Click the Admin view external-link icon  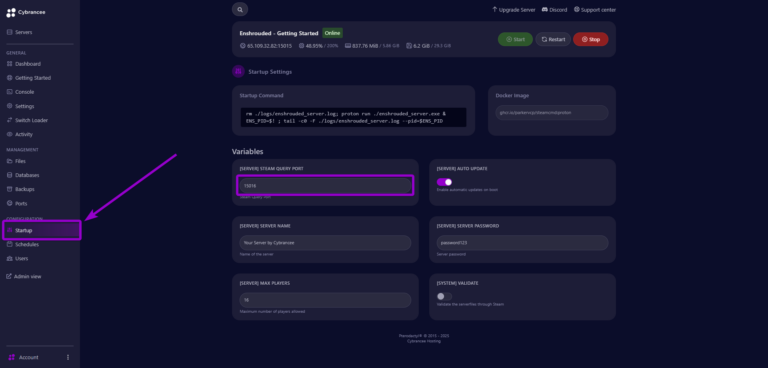[9, 276]
